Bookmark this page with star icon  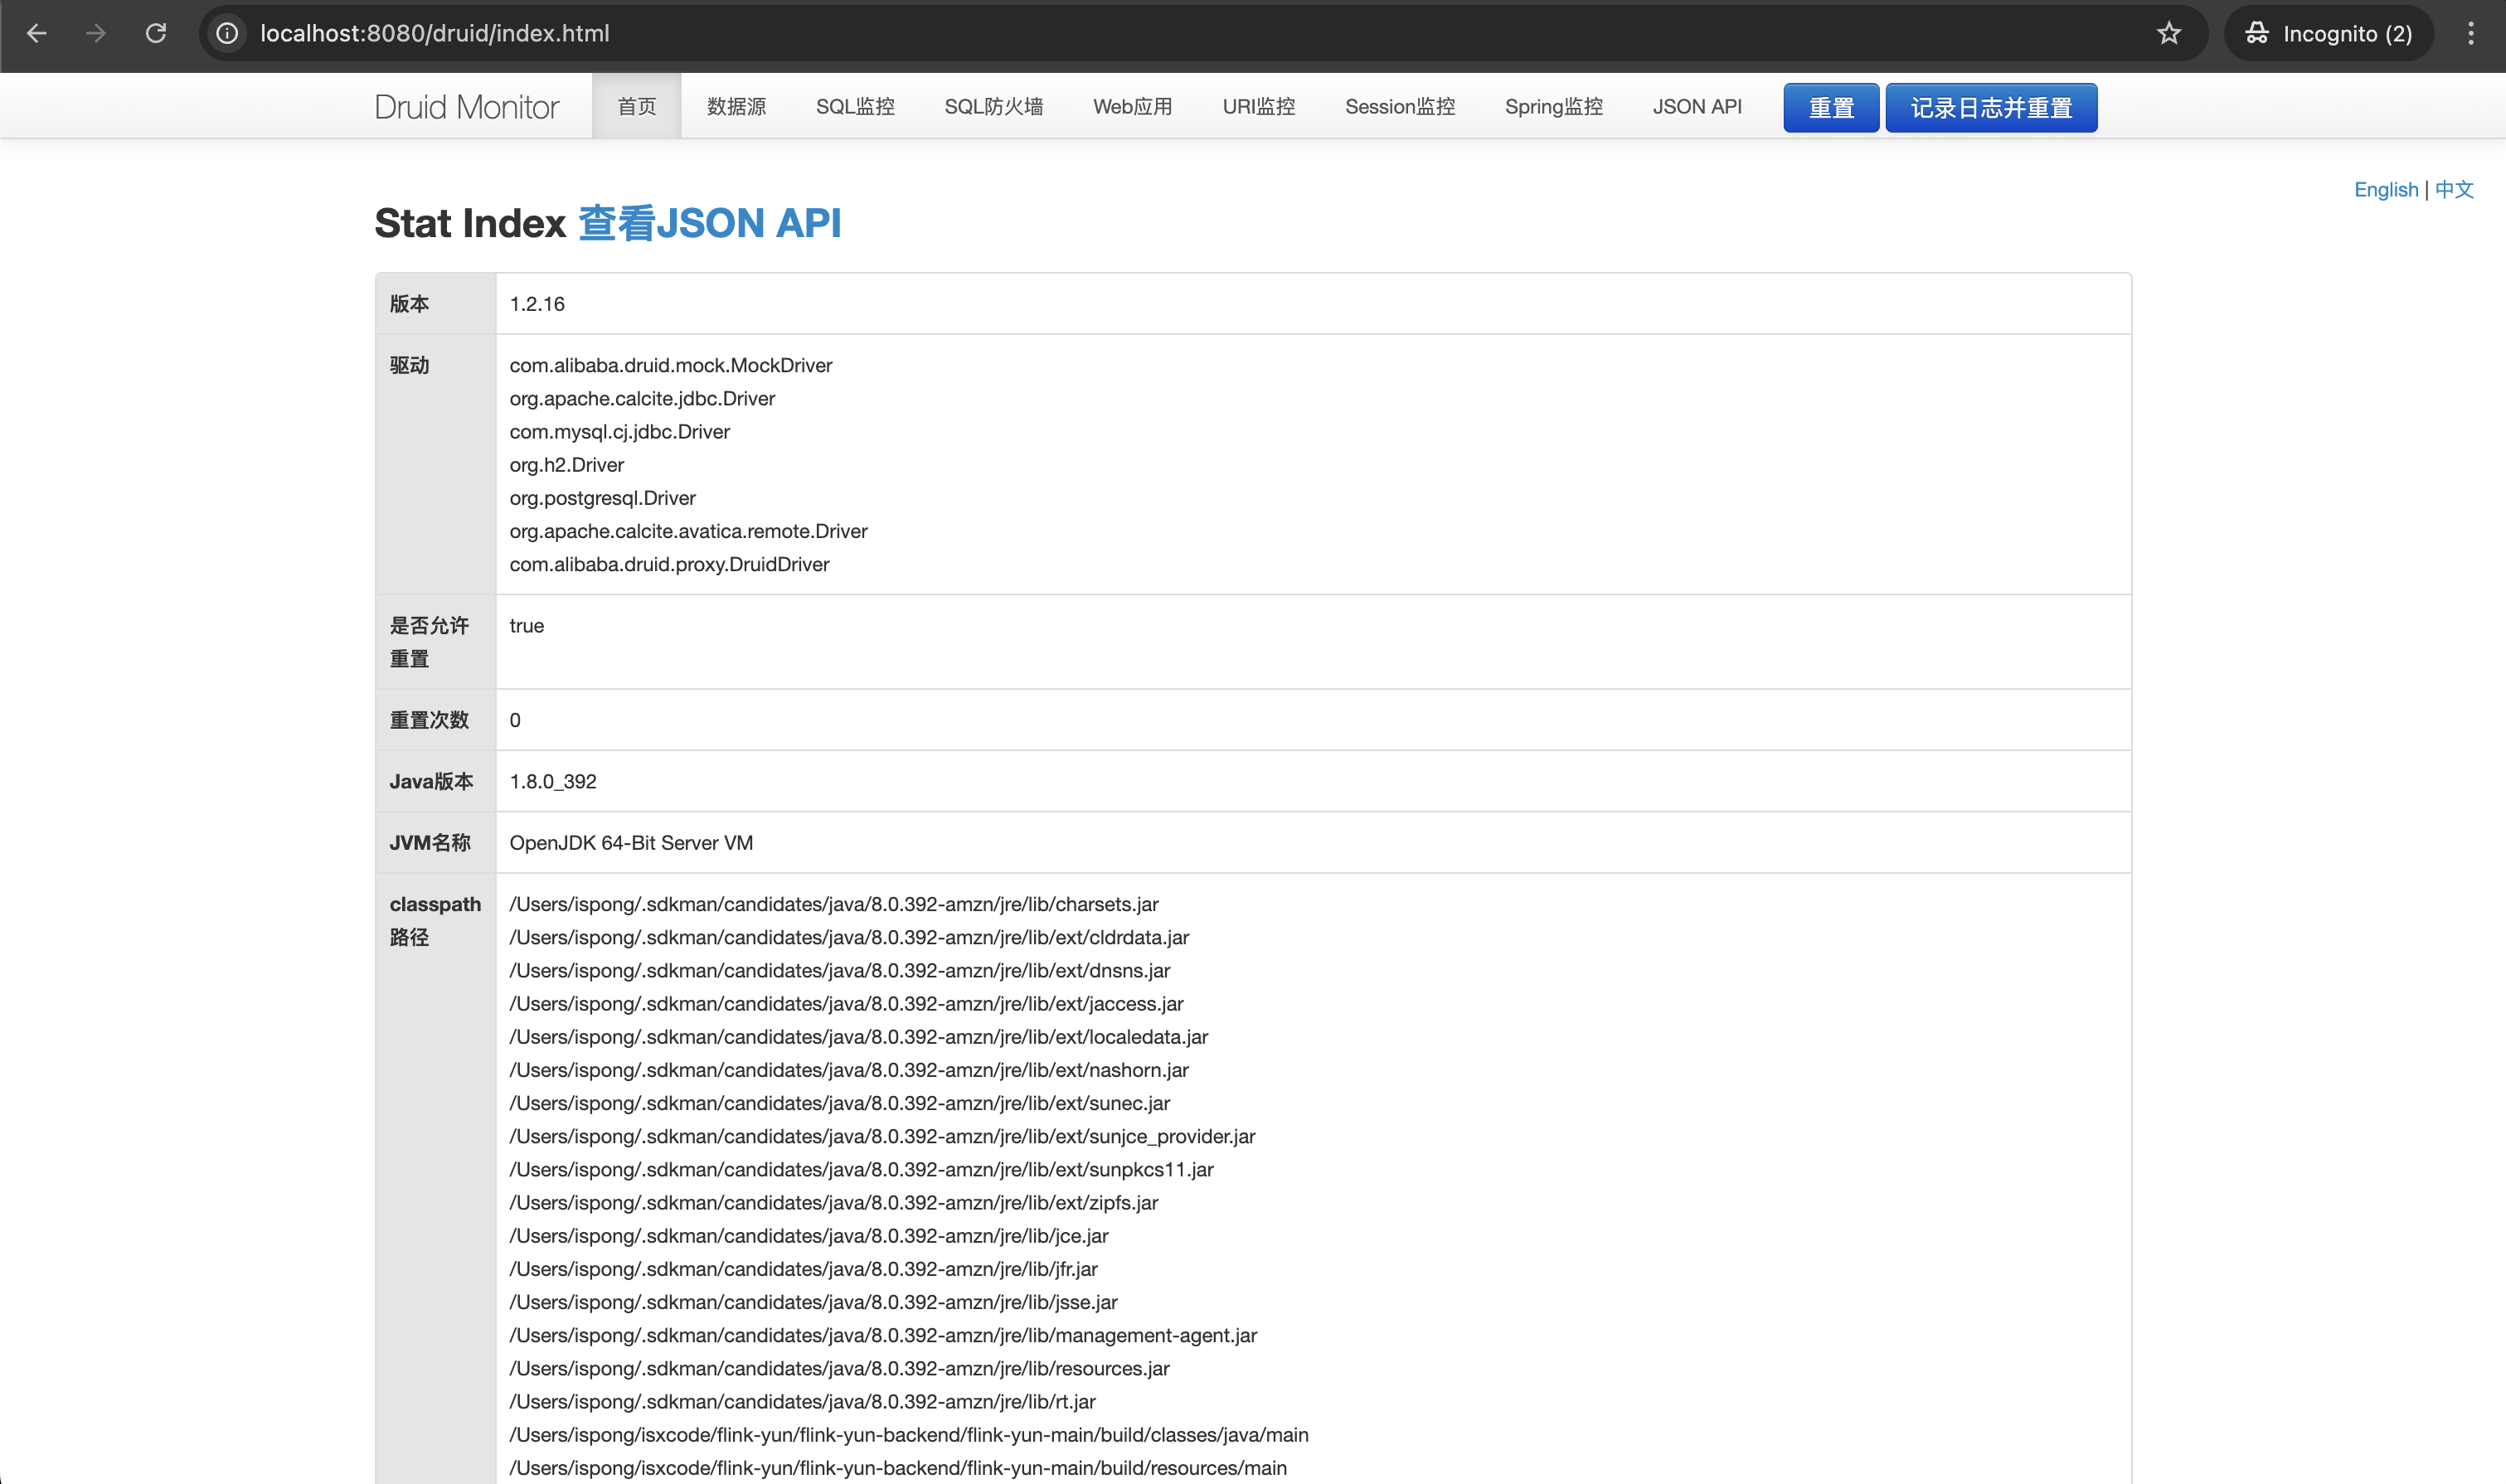pyautogui.click(x=2168, y=33)
